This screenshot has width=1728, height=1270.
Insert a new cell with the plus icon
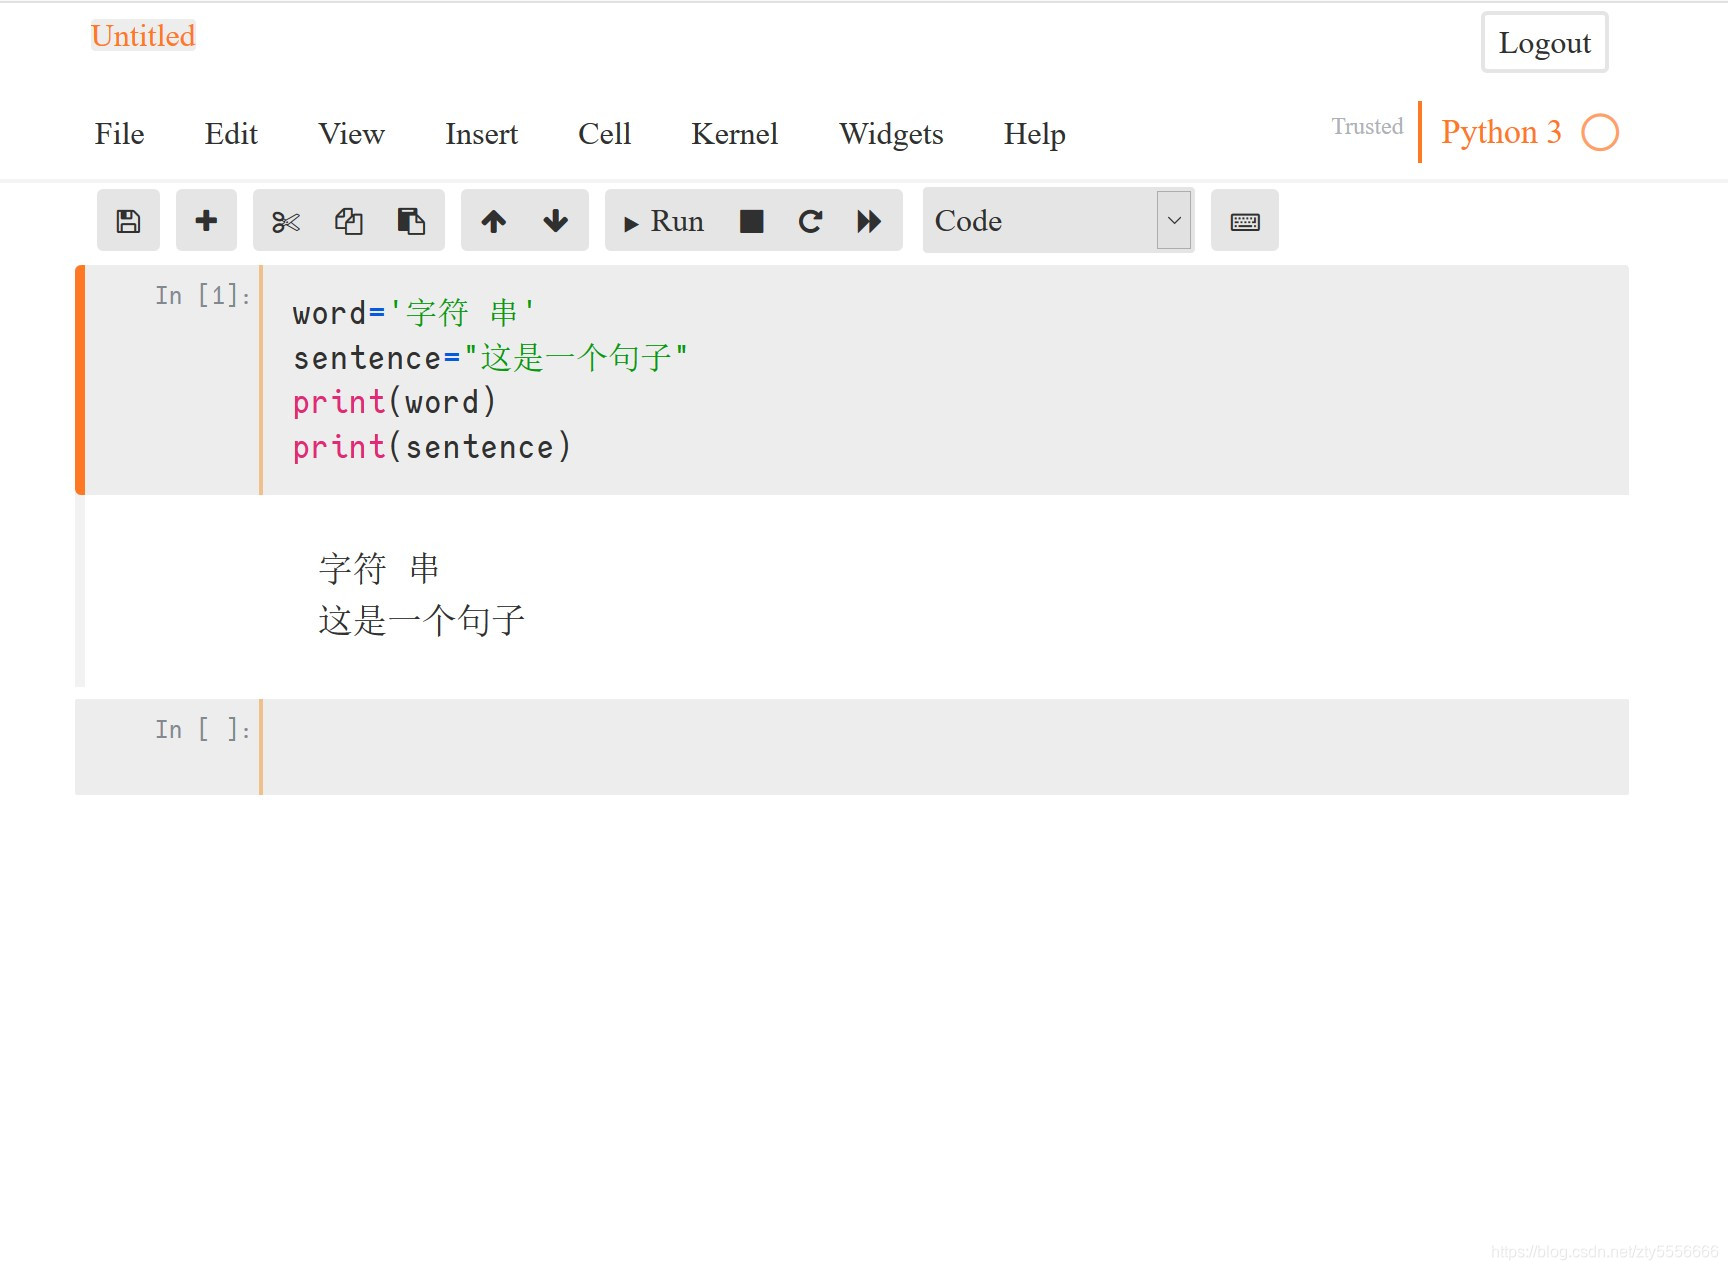click(x=206, y=221)
